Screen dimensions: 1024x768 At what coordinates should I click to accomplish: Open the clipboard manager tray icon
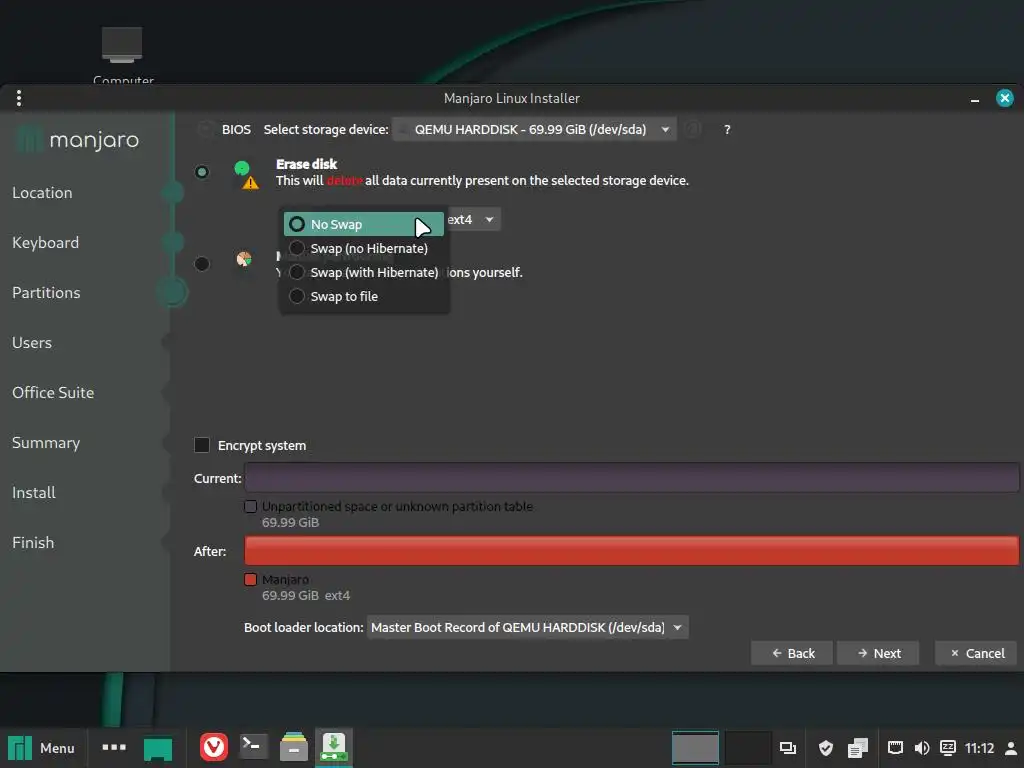click(857, 748)
